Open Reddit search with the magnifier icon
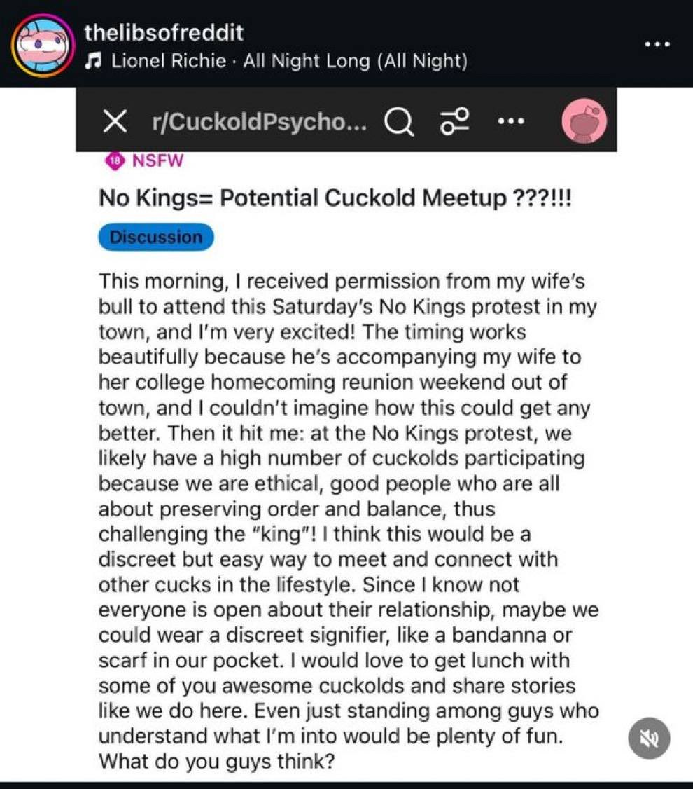Viewport: 693px width, 789px height. click(399, 122)
